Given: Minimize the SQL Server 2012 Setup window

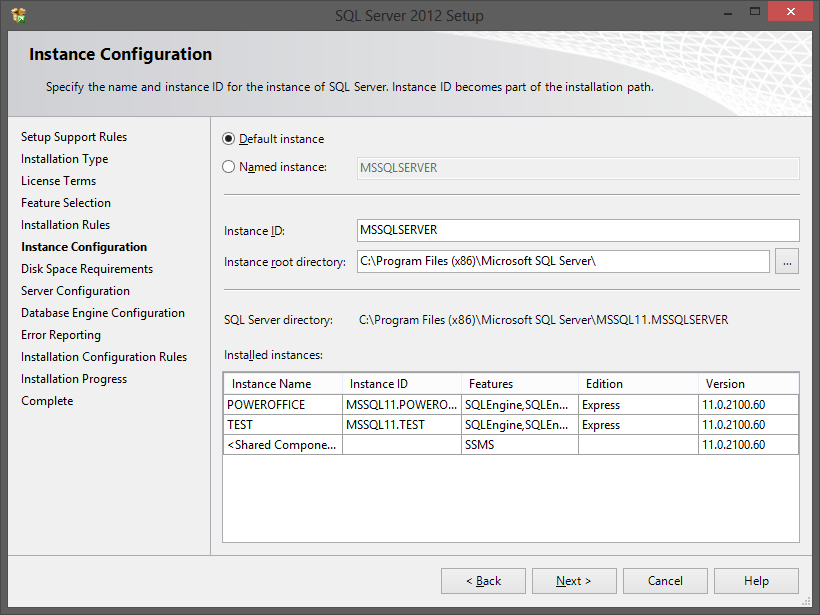Looking at the screenshot, I should [x=727, y=13].
